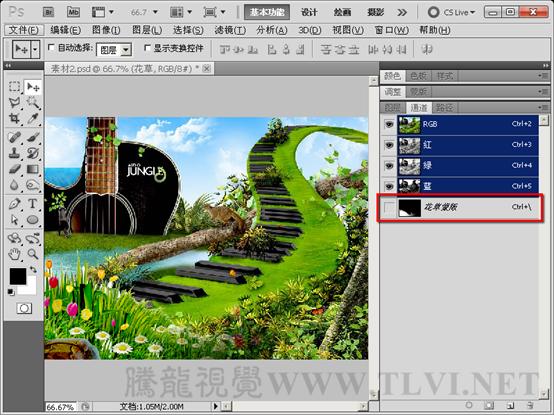Screen dimensions: 554x415
Task: Enable show transform controls checkbox
Action: click(147, 47)
